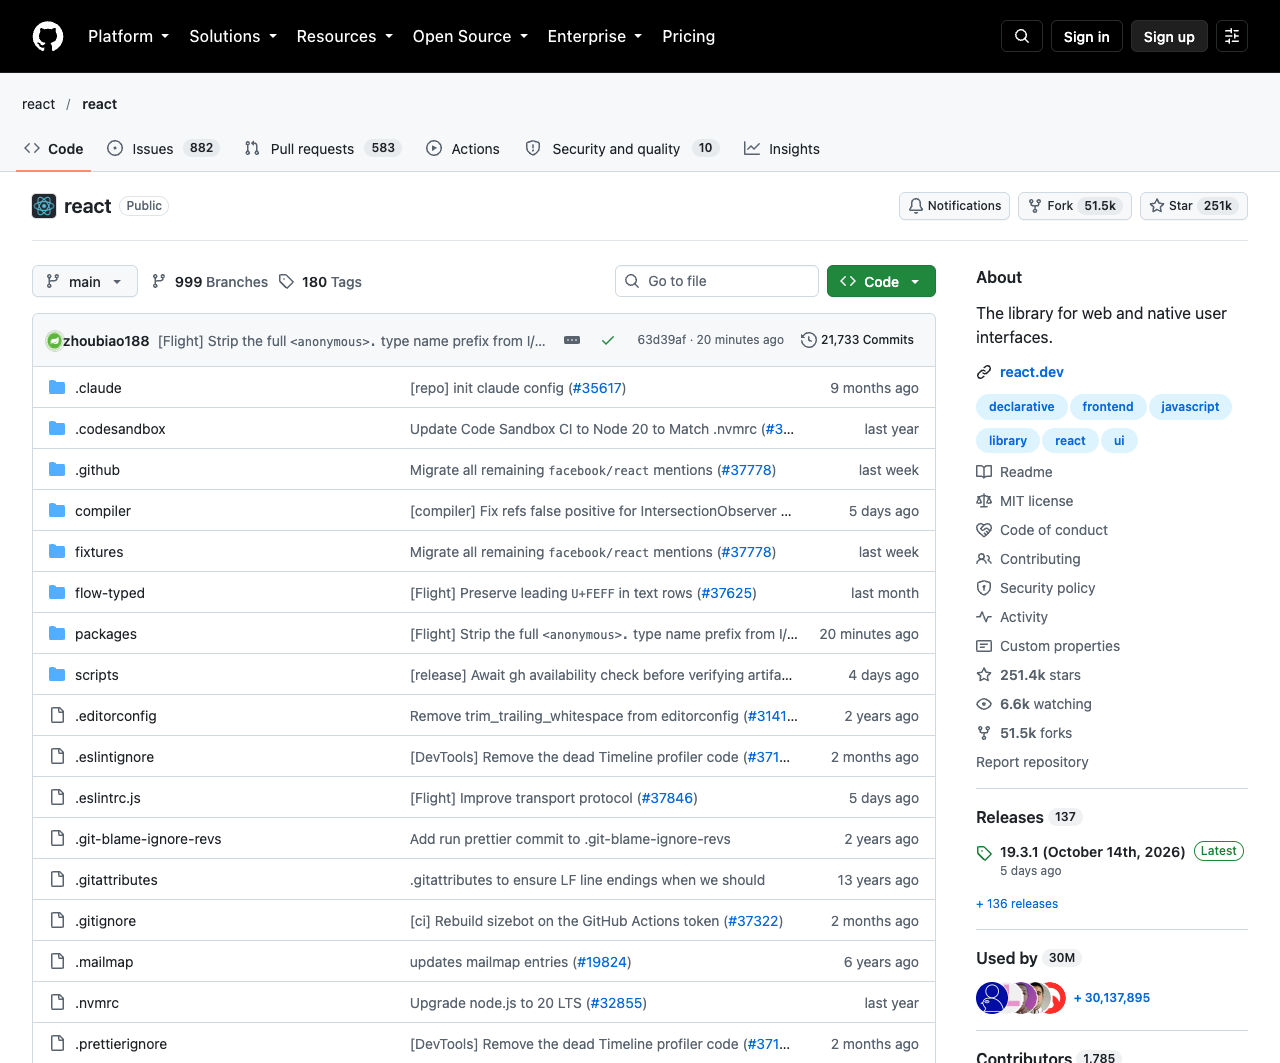Open the compiler folder
This screenshot has width=1280, height=1063.
[103, 511]
